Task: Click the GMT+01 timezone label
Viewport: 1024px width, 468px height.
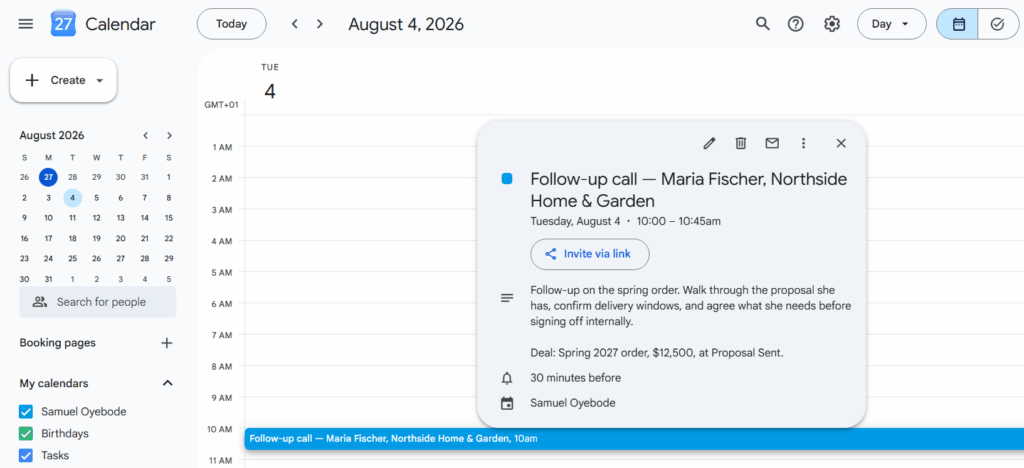Action: (221, 105)
